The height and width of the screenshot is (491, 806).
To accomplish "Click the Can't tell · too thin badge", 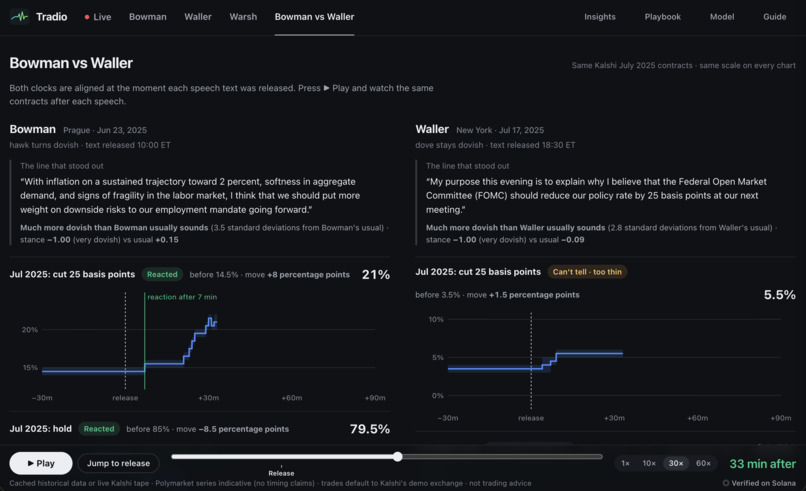I will 587,272.
